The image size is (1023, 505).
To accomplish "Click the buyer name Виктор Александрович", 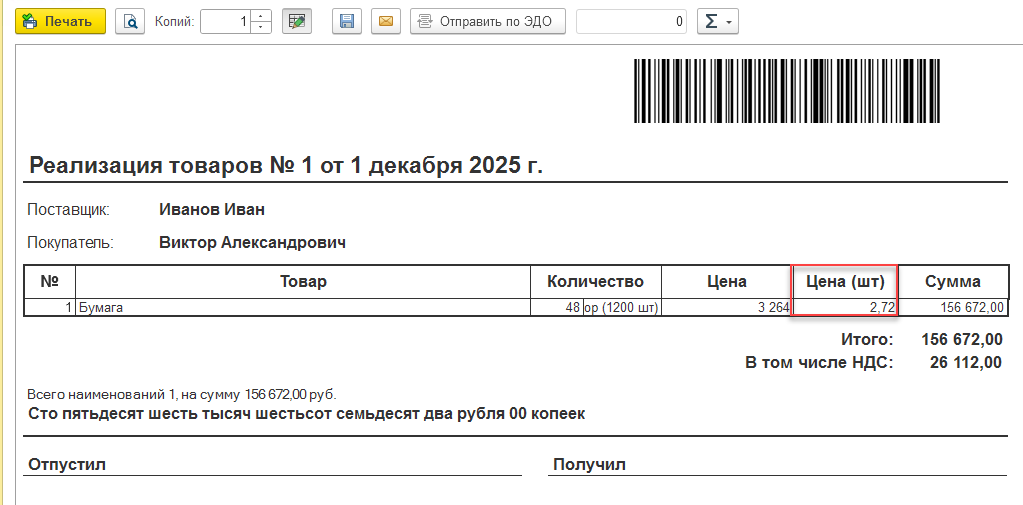I will pyautogui.click(x=252, y=242).
